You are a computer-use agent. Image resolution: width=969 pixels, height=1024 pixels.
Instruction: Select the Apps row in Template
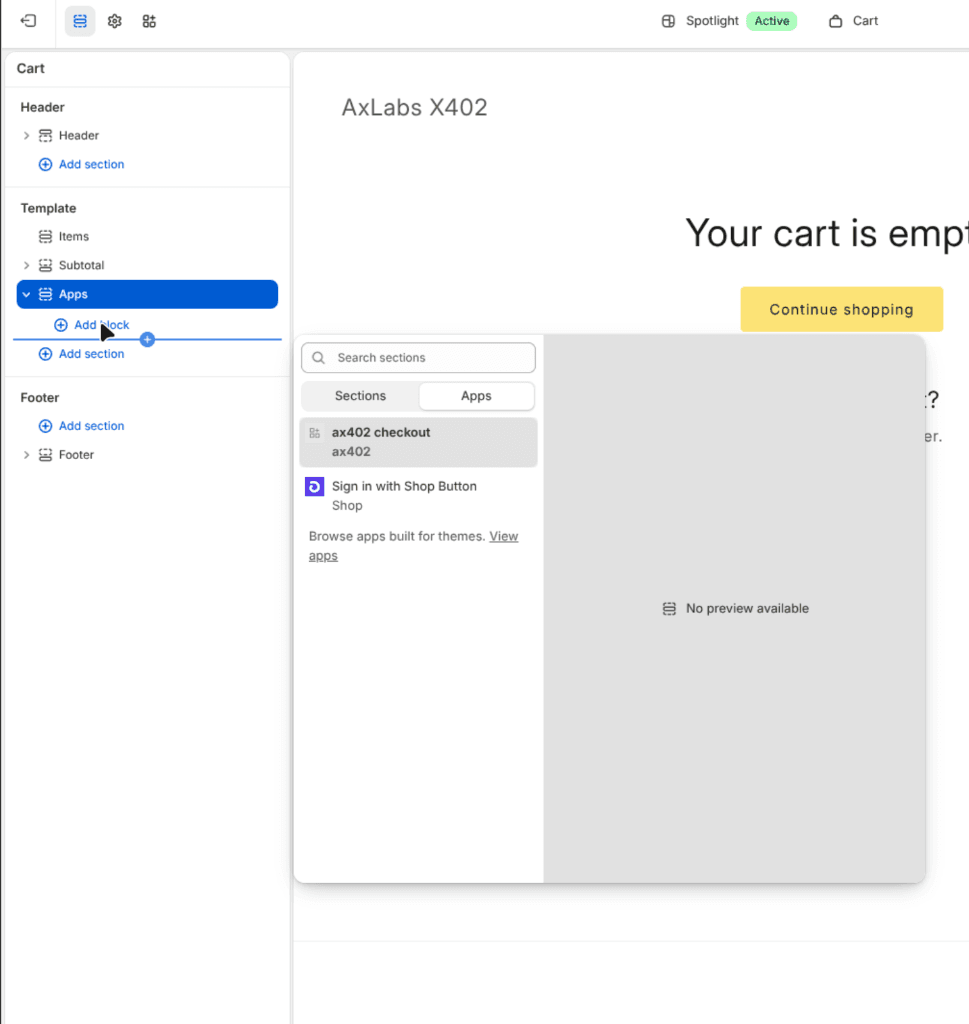148,295
